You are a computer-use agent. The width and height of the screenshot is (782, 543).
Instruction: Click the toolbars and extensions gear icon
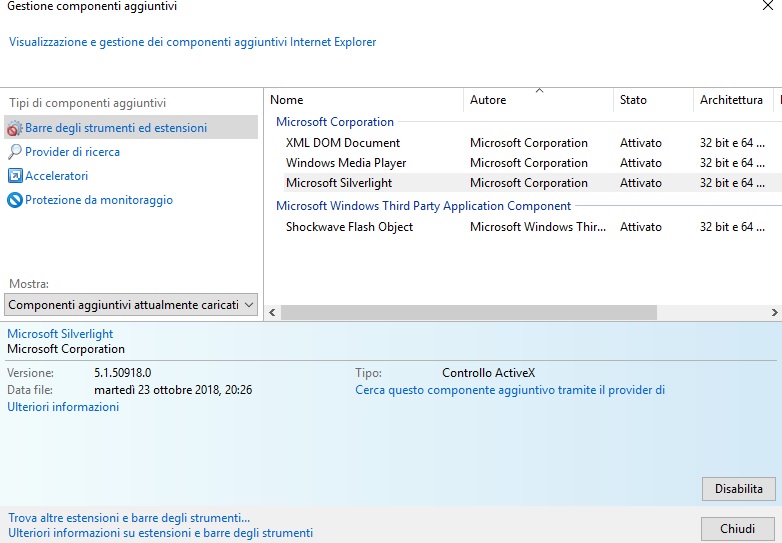[x=14, y=128]
